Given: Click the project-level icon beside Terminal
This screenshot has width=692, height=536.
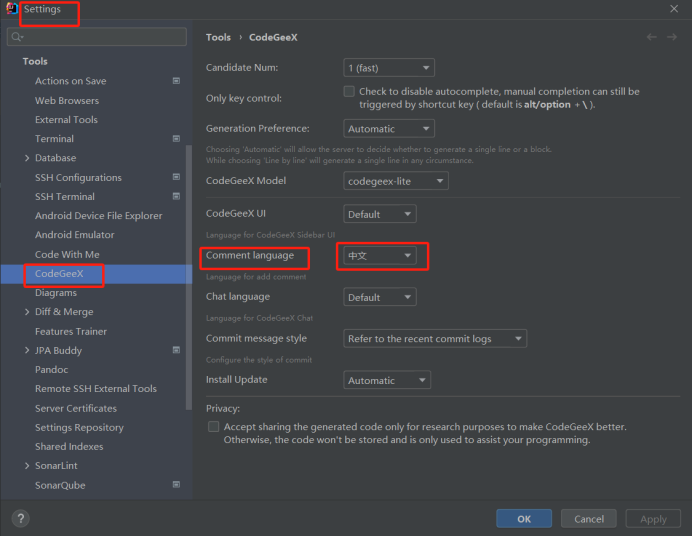Looking at the screenshot, I should (176, 139).
